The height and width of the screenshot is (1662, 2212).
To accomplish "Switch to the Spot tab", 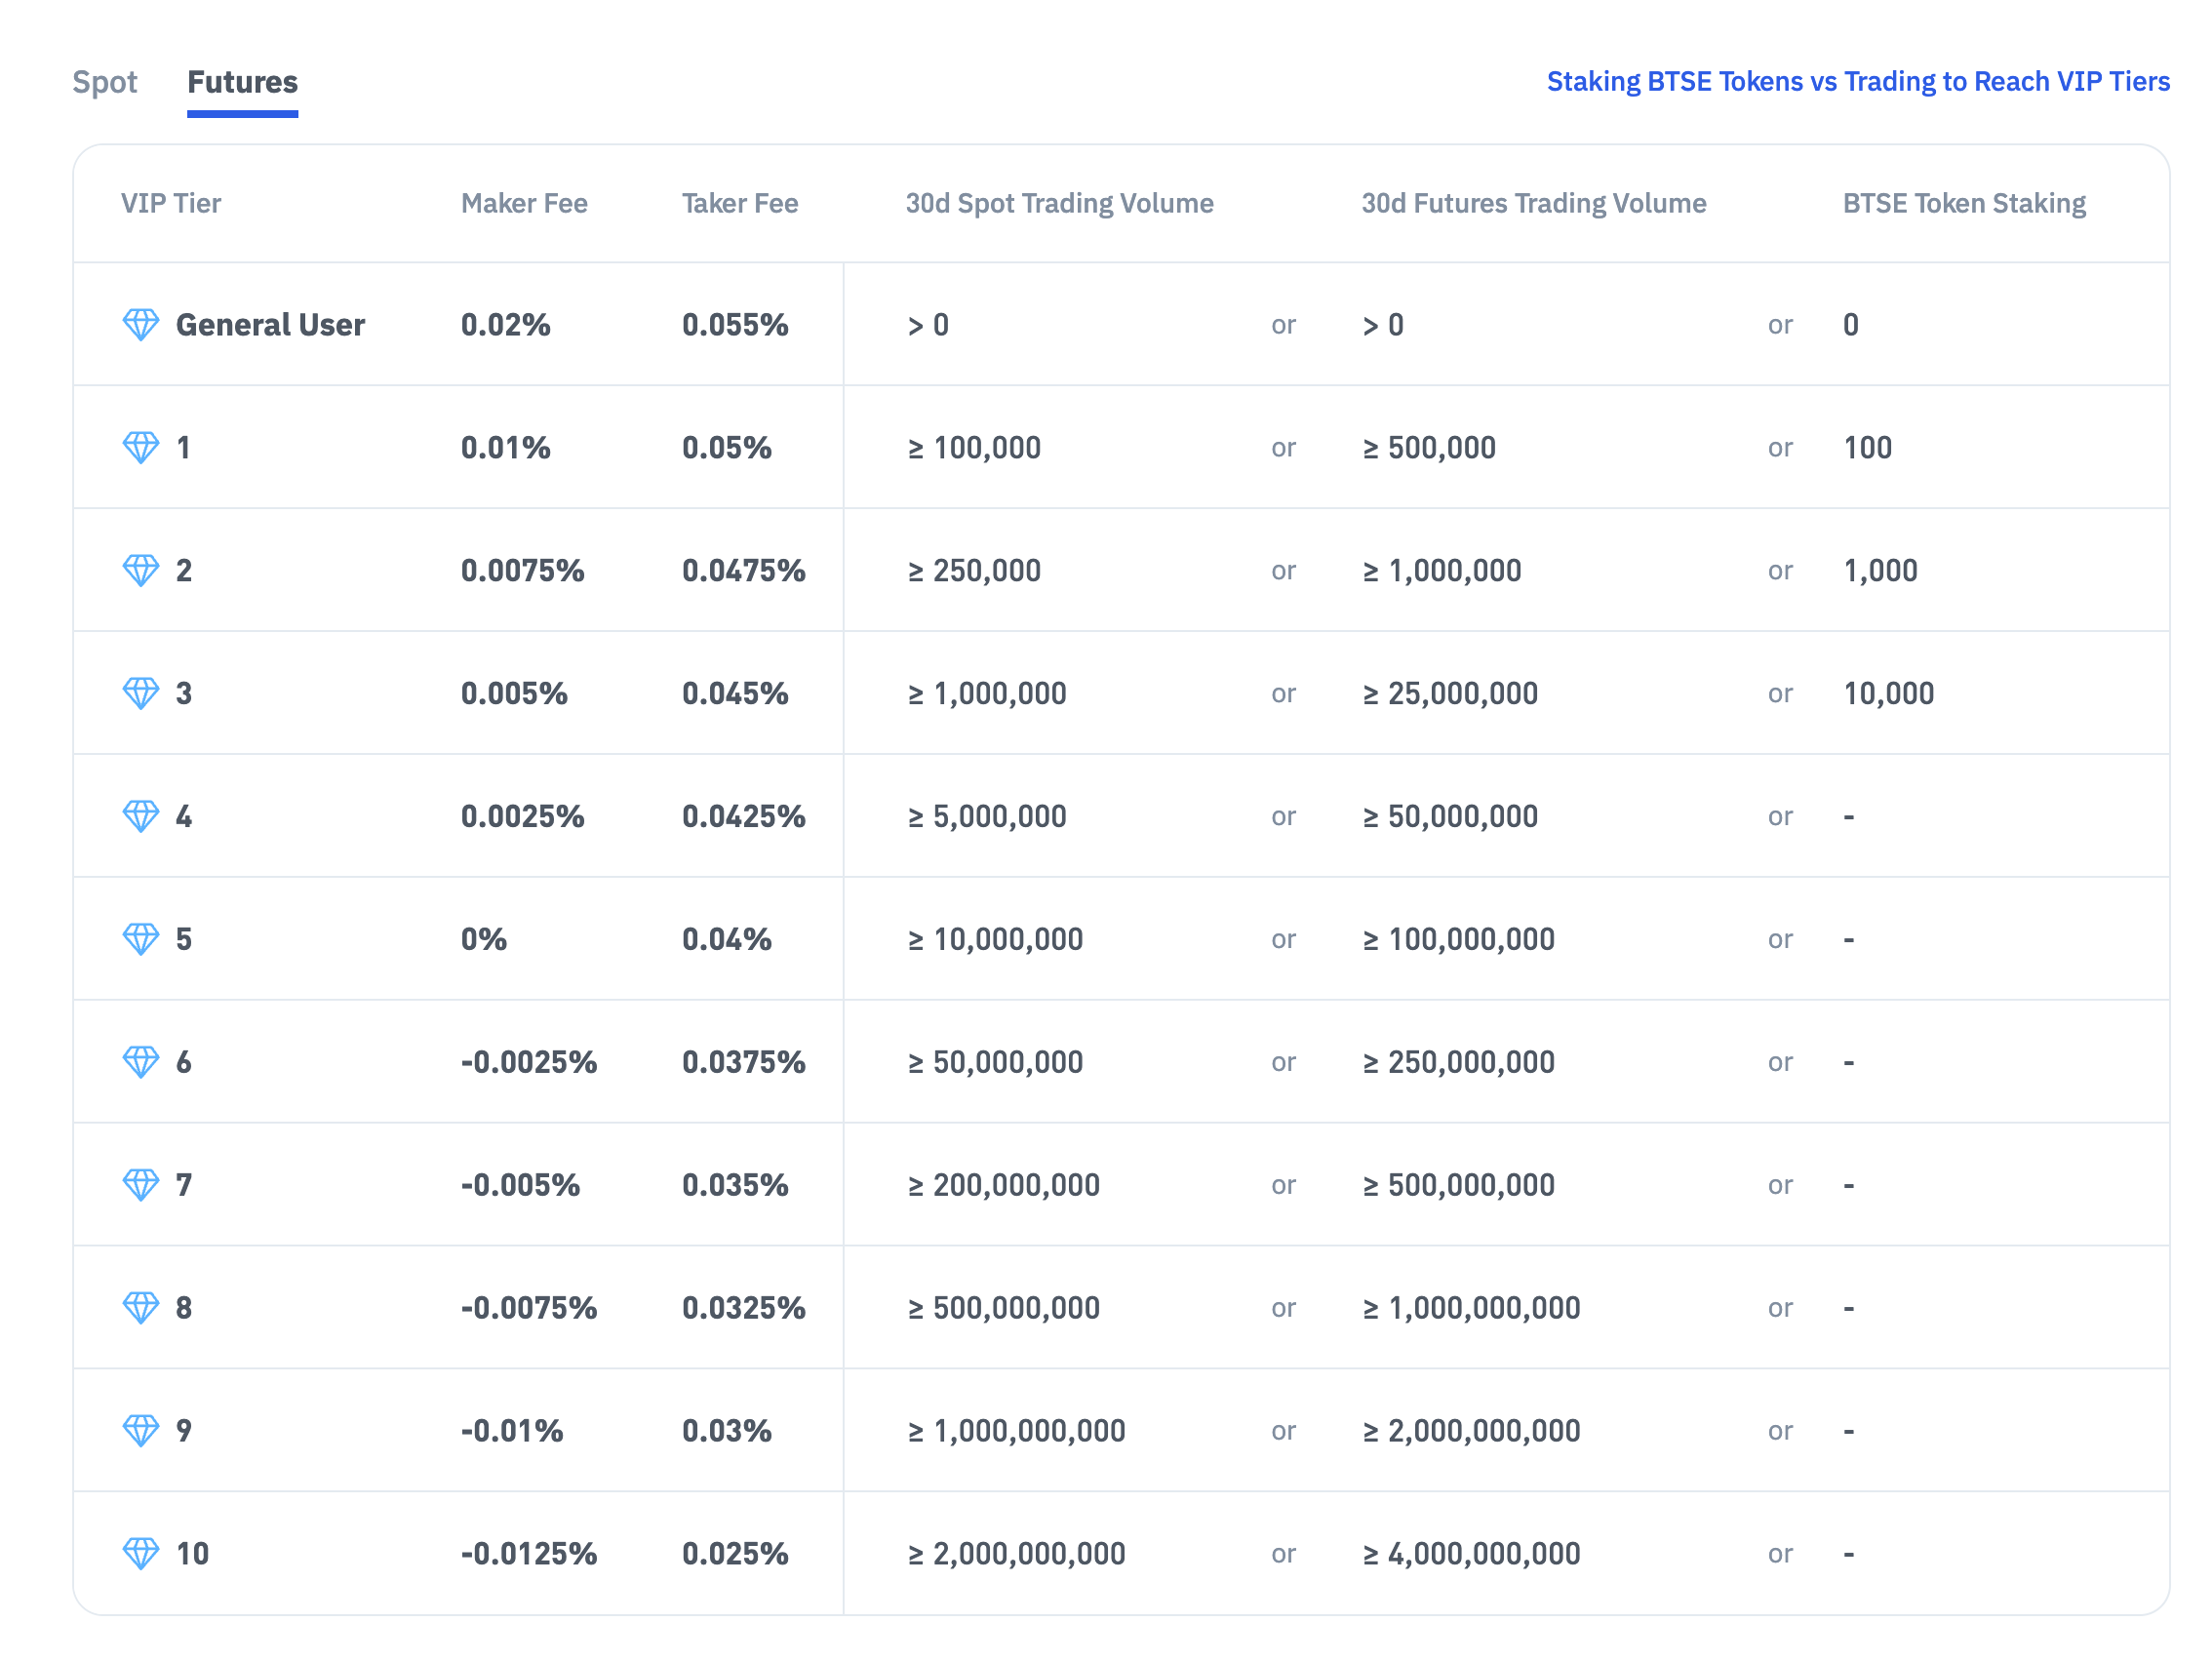I will coord(105,82).
